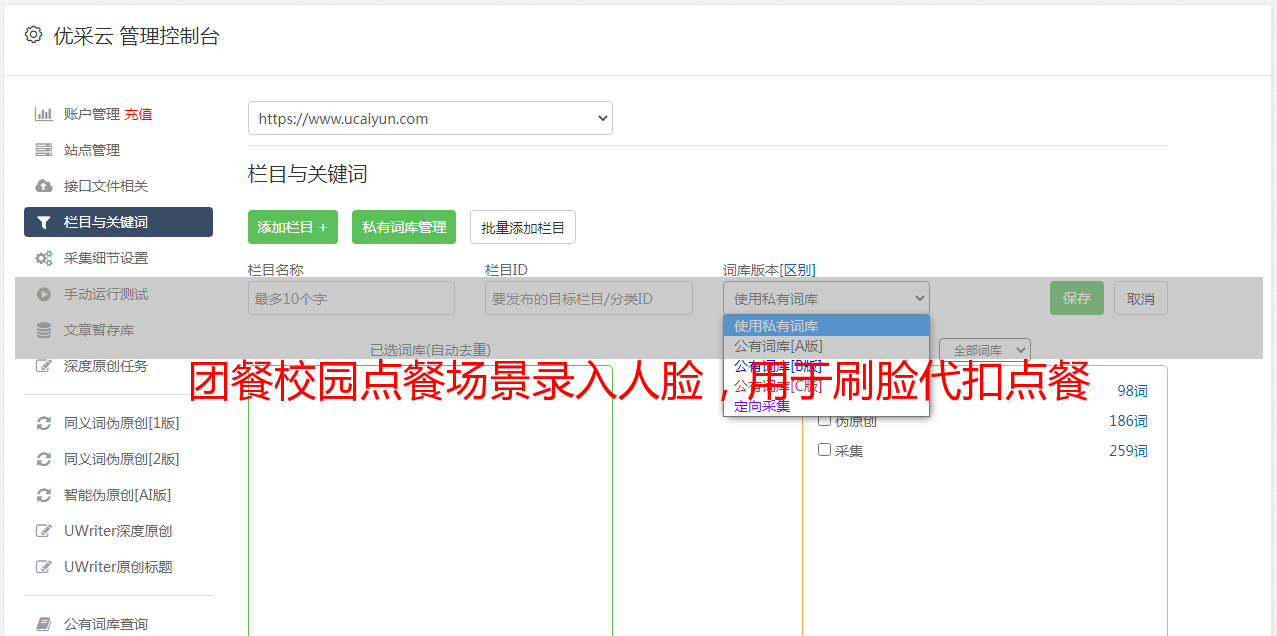1277x636 pixels.
Task: Click refresh icon for 同义词伪原创[1版]
Action: coord(43,423)
